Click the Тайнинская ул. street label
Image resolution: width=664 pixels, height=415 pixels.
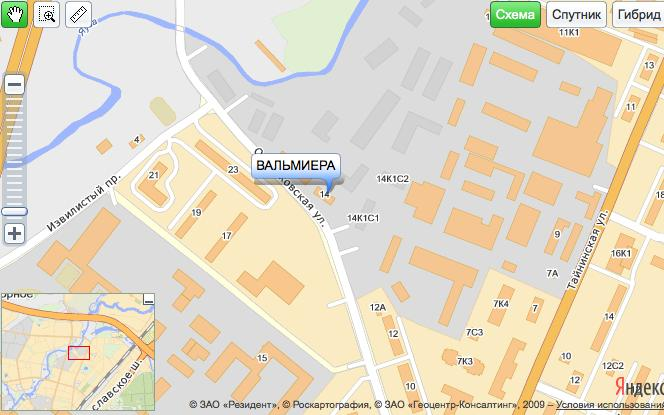588,250
